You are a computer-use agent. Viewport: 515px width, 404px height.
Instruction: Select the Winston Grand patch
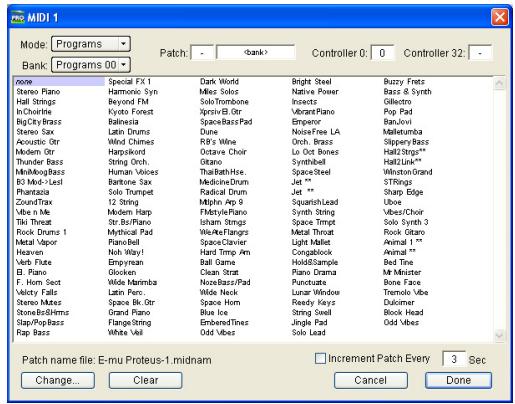point(407,172)
